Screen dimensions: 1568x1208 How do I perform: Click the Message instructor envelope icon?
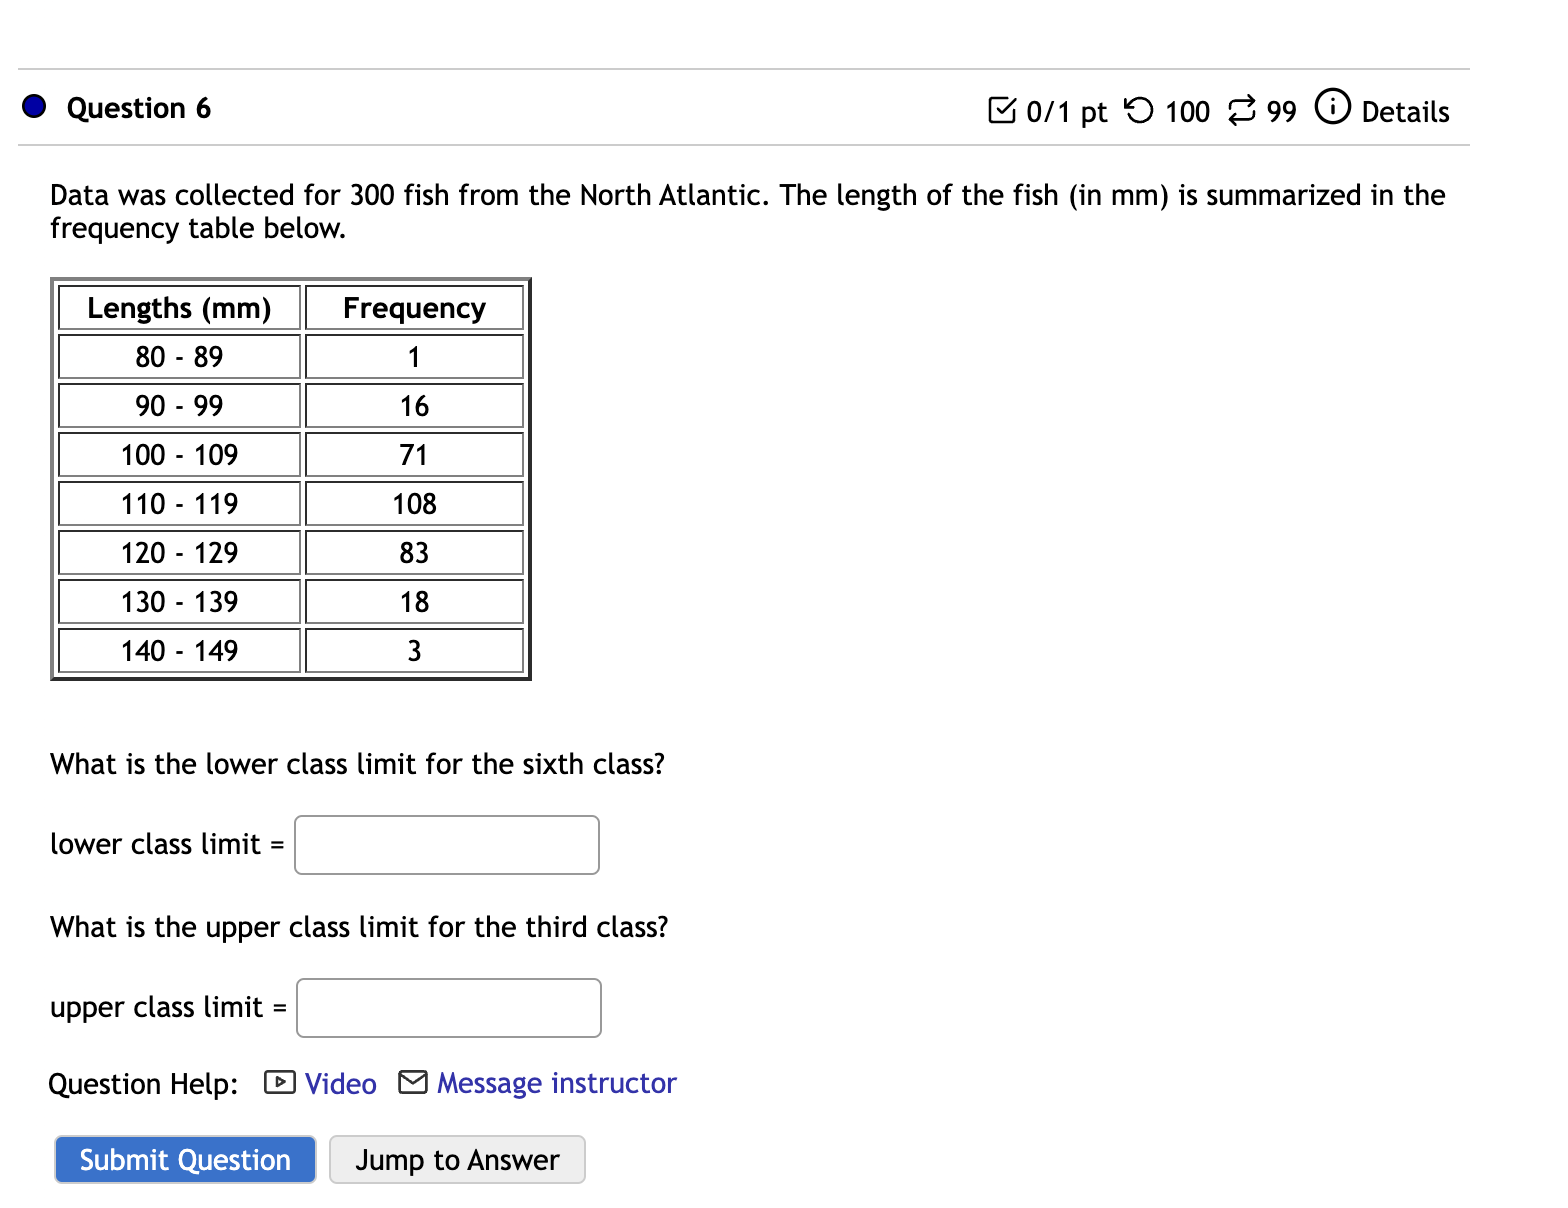[412, 1082]
